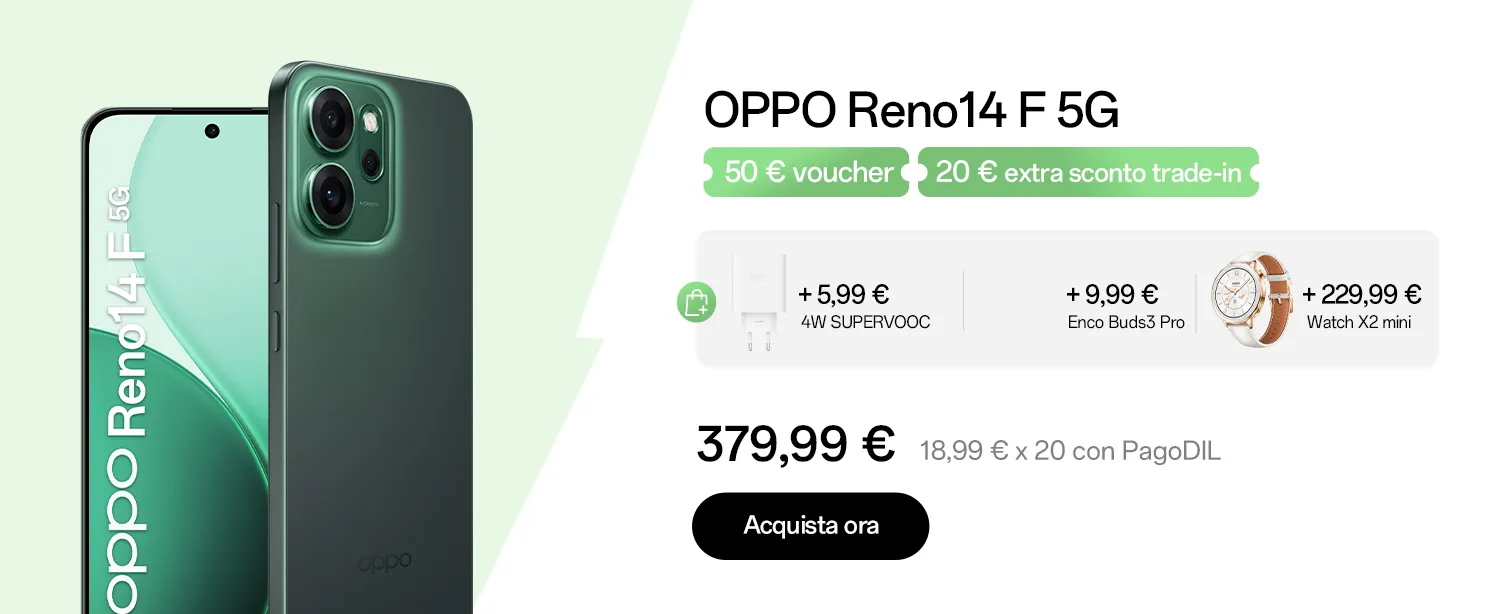Click the SUPERVOOC charger image
Viewport: 1500px width, 614px height.
(759, 302)
